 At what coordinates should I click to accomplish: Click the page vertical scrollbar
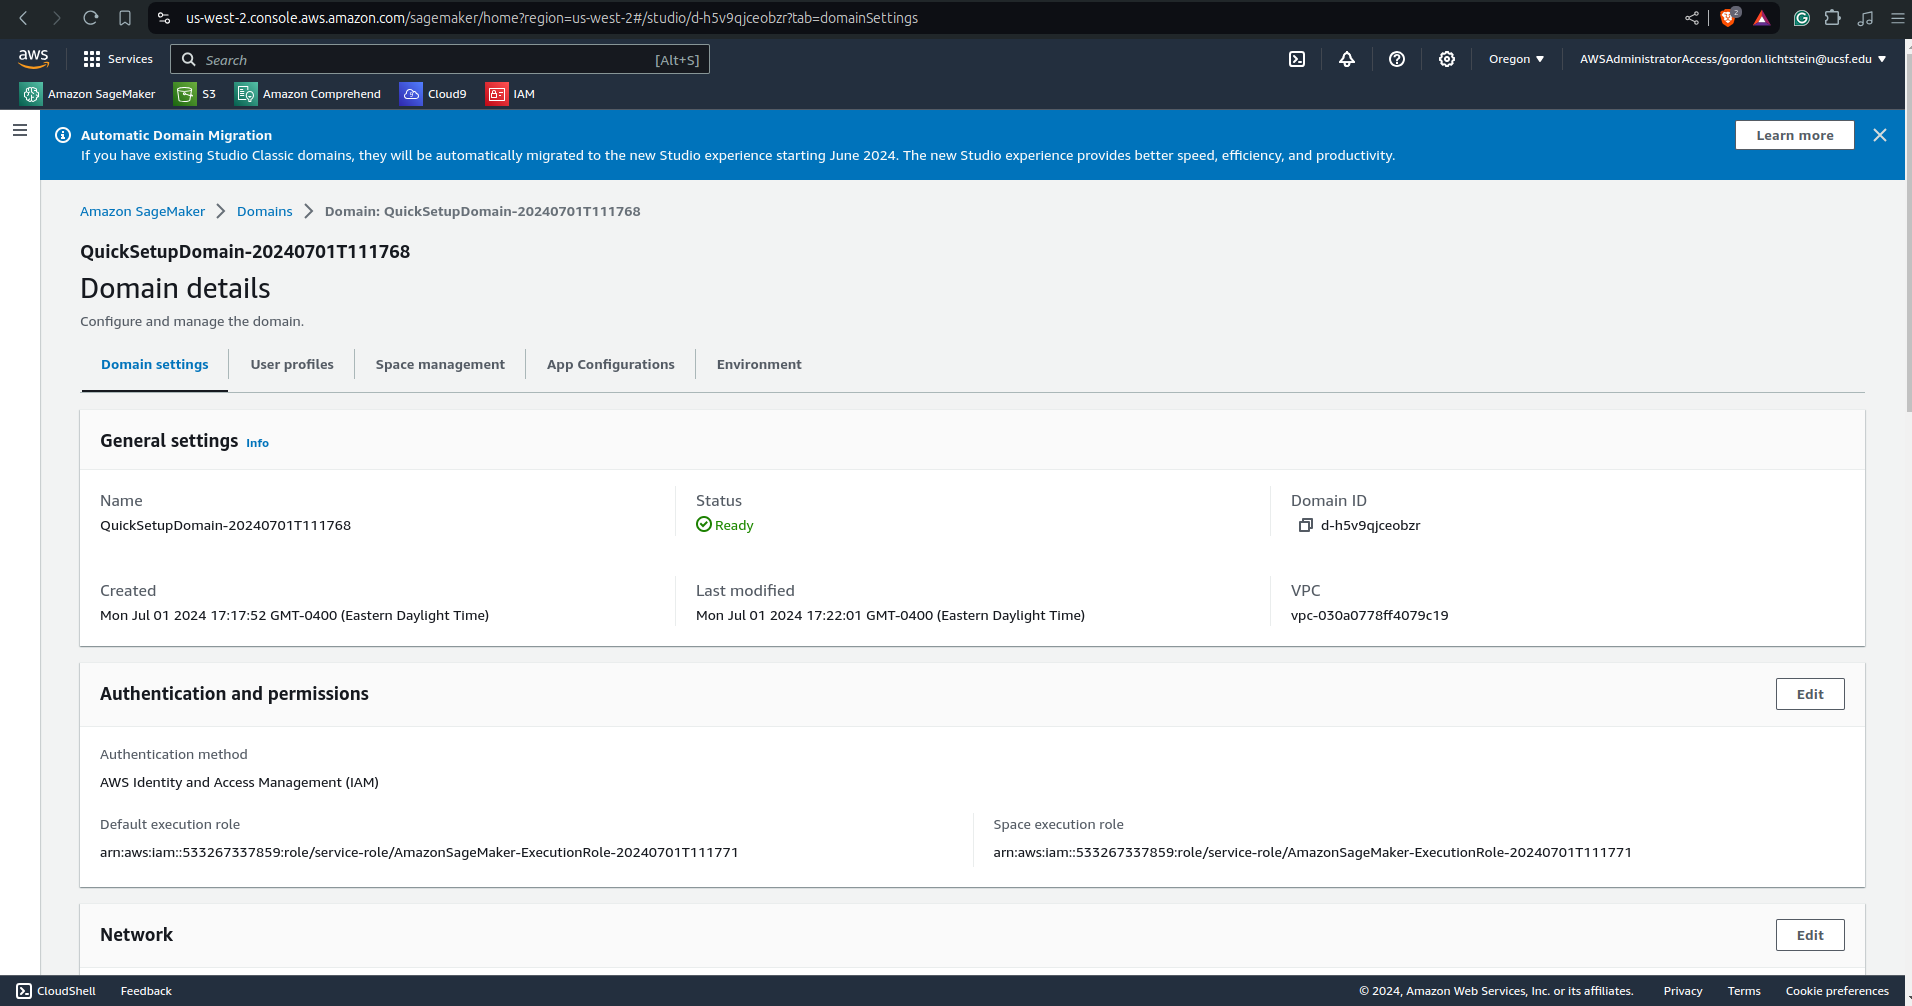[x=1908, y=230]
